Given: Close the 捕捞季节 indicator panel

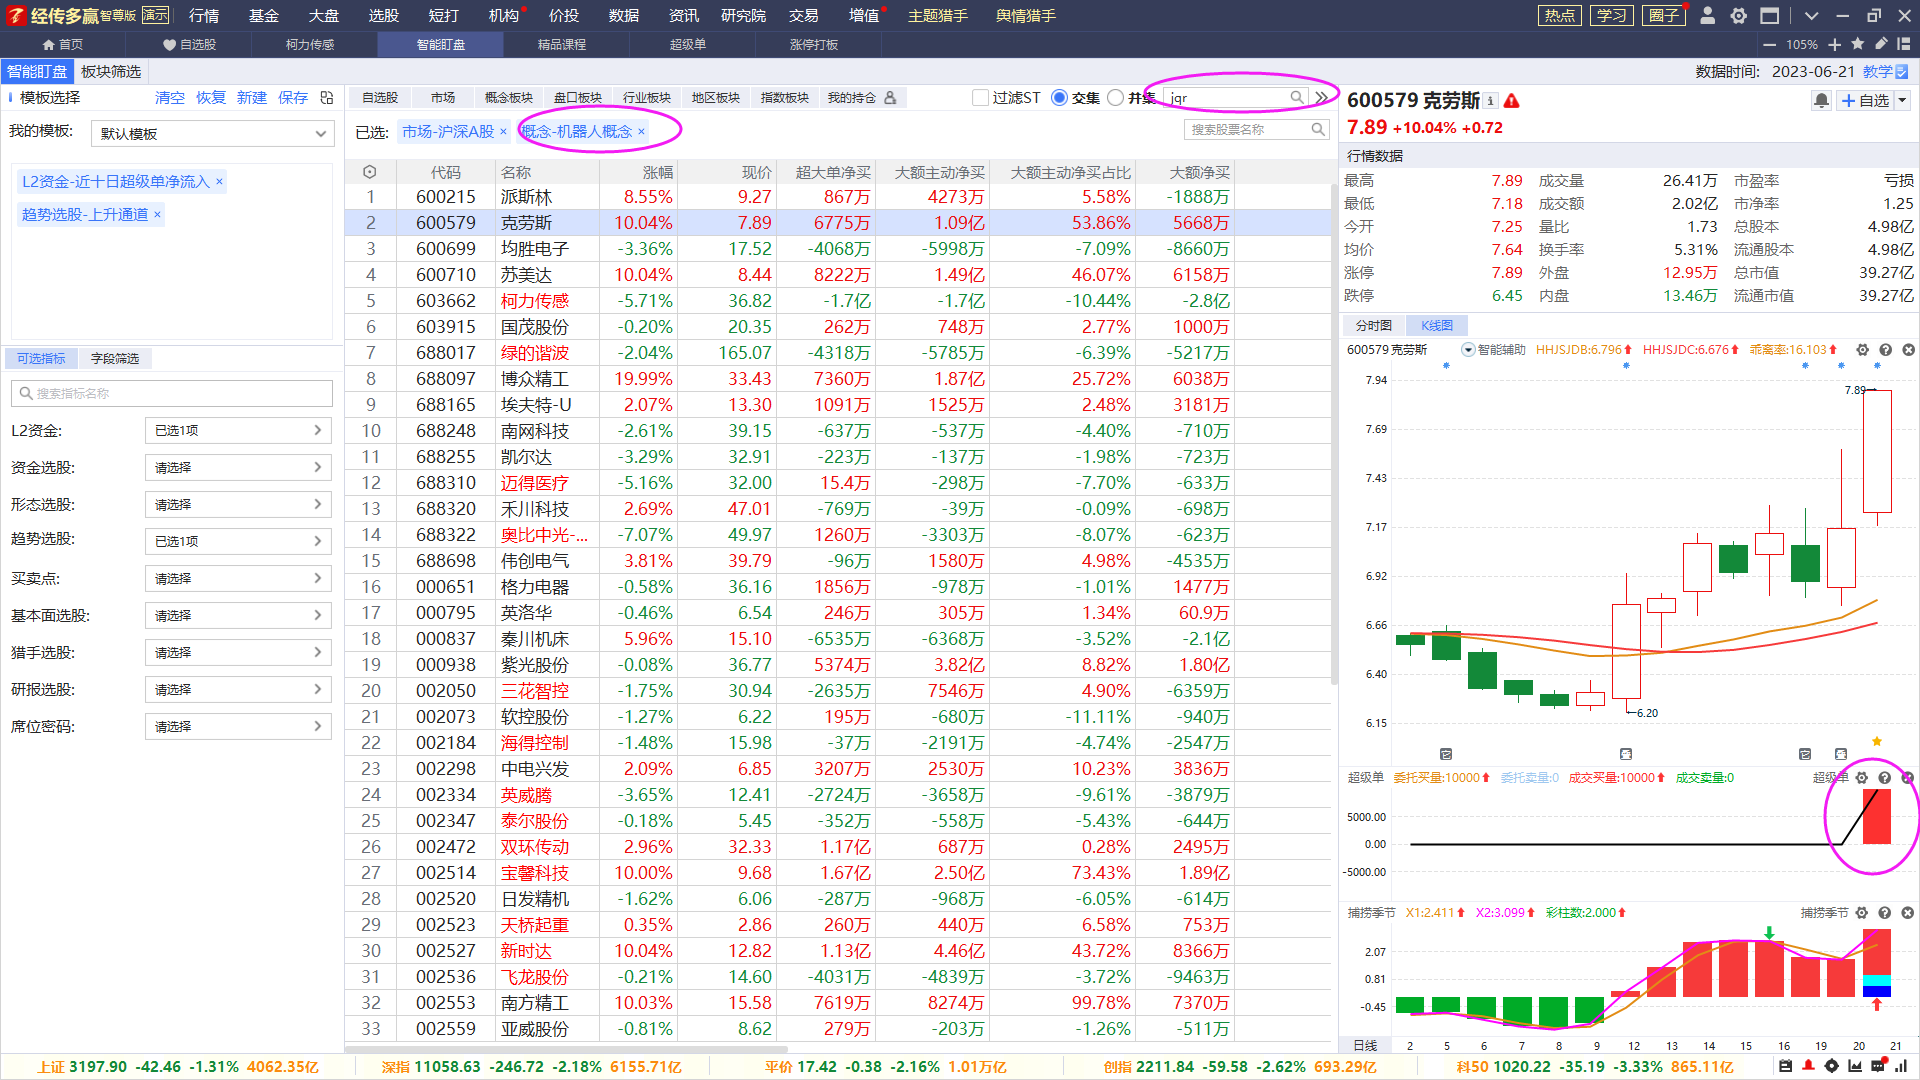Looking at the screenshot, I should 1907,912.
